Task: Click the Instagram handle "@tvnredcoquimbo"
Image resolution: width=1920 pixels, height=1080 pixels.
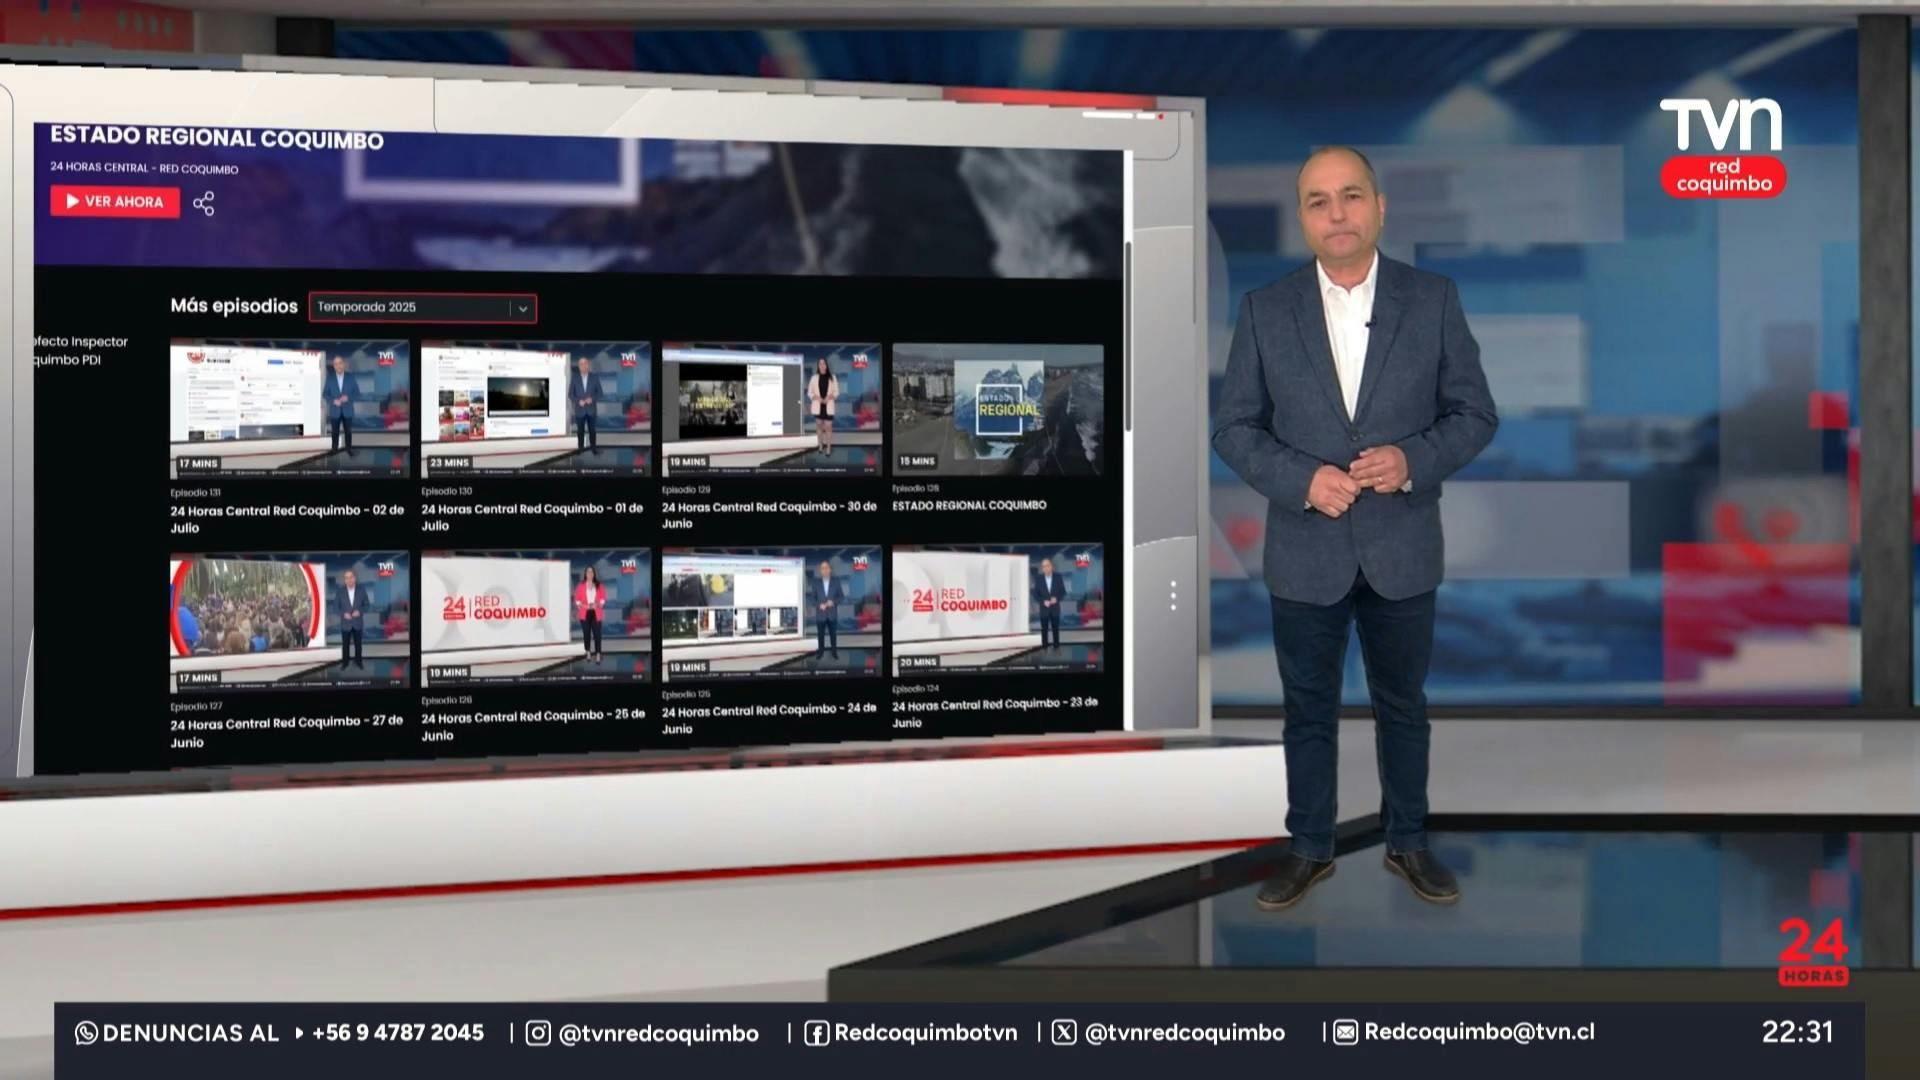Action: [658, 1033]
